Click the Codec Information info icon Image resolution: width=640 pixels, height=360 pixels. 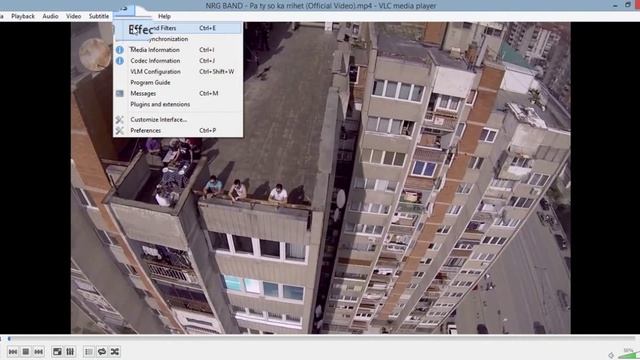(120, 61)
